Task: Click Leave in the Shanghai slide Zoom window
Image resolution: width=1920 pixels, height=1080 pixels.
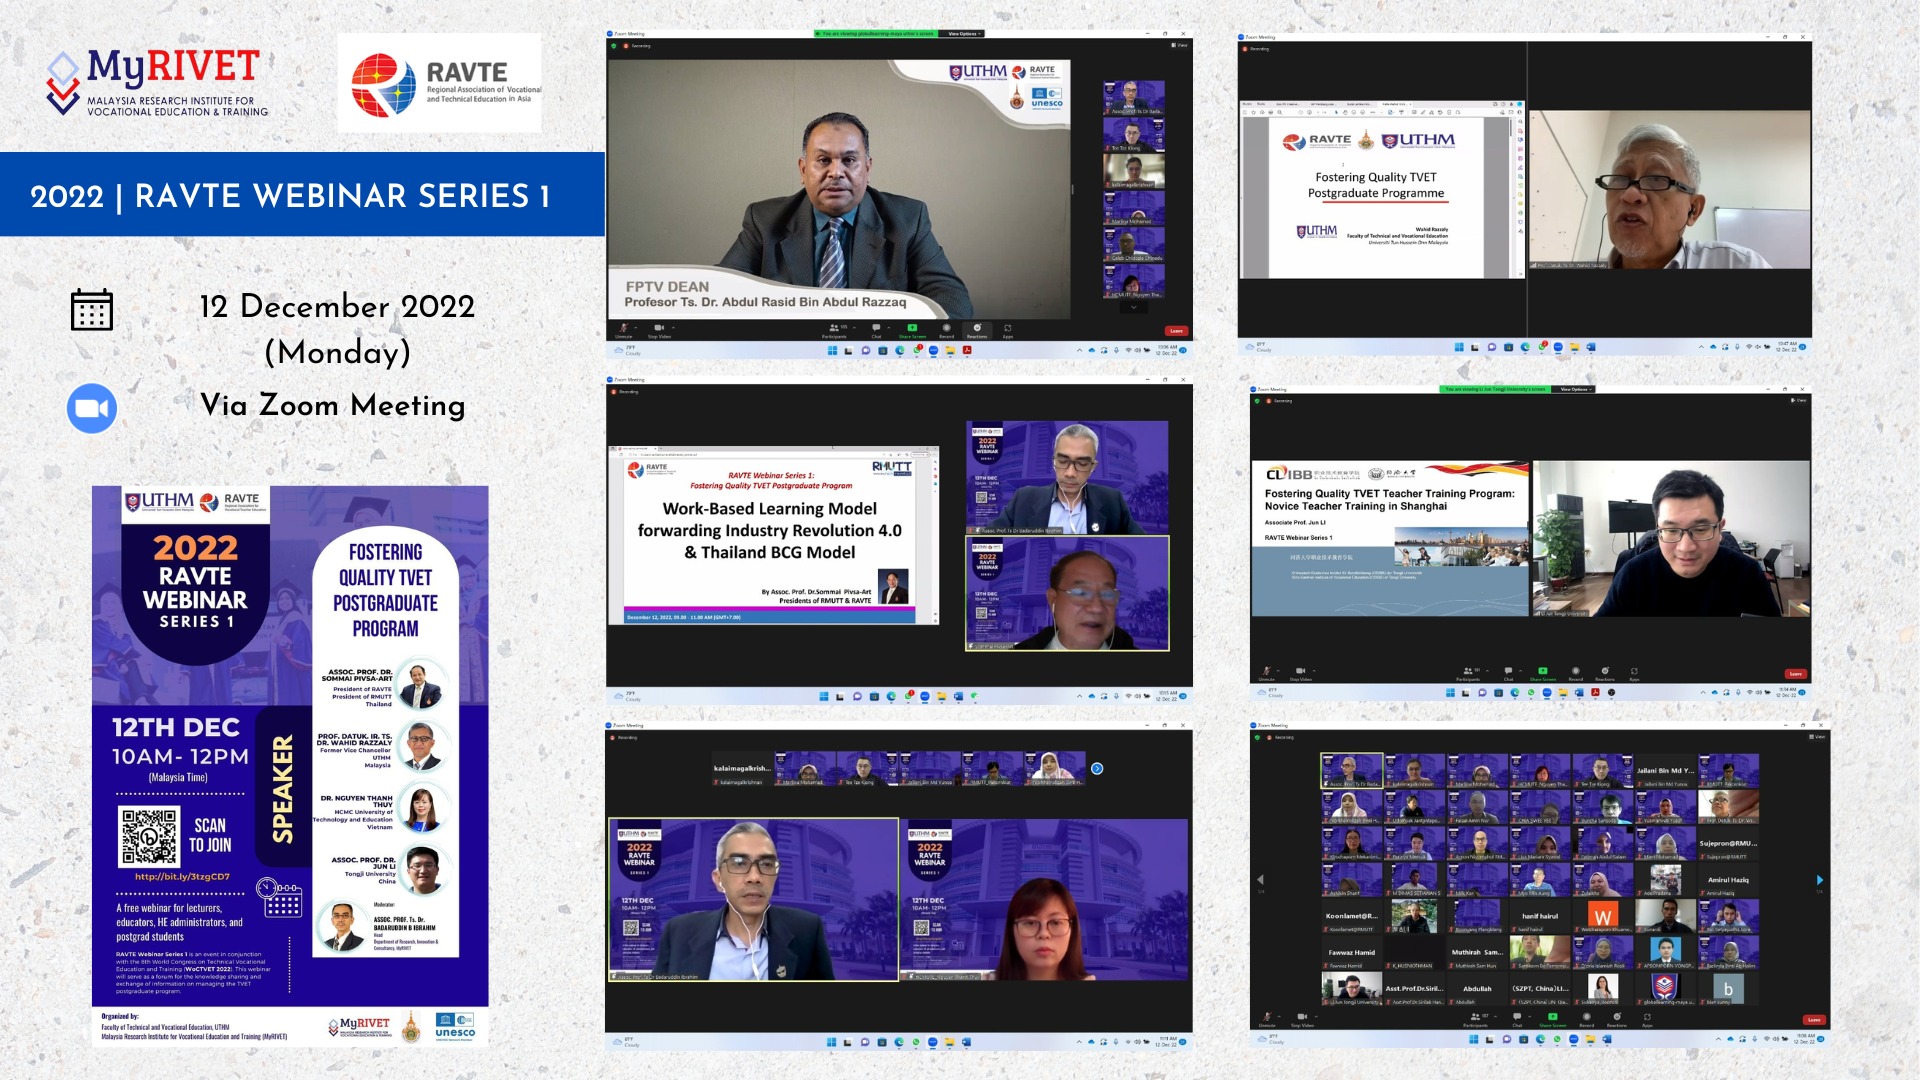Action: pos(1796,674)
